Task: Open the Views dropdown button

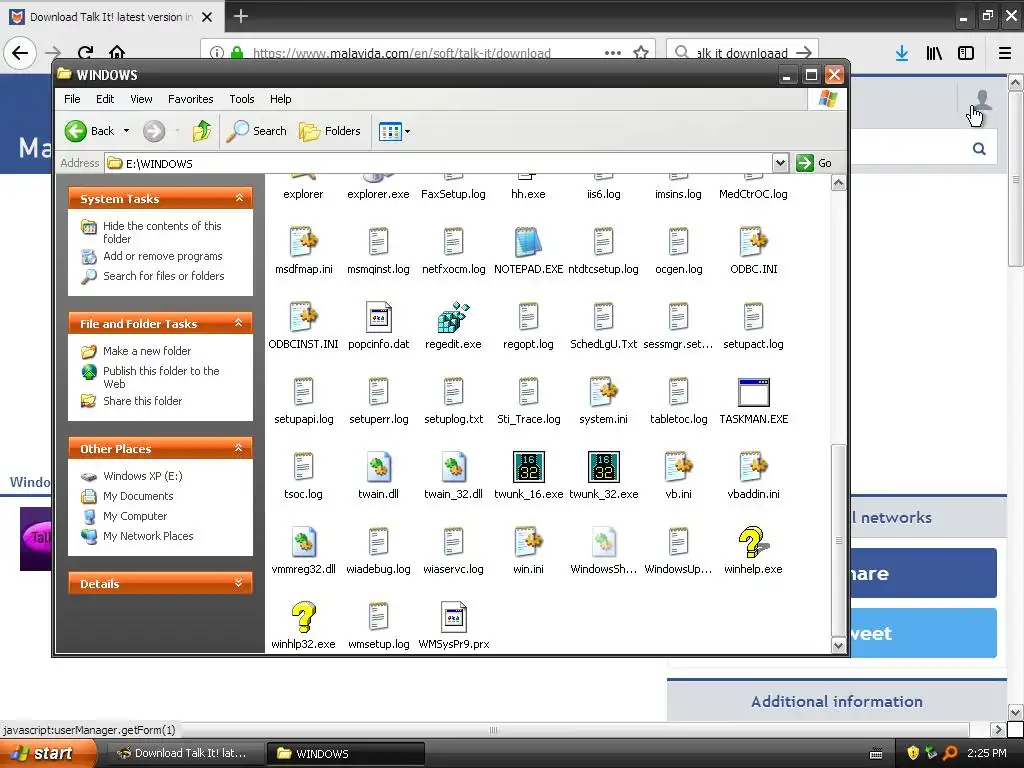Action: [394, 131]
